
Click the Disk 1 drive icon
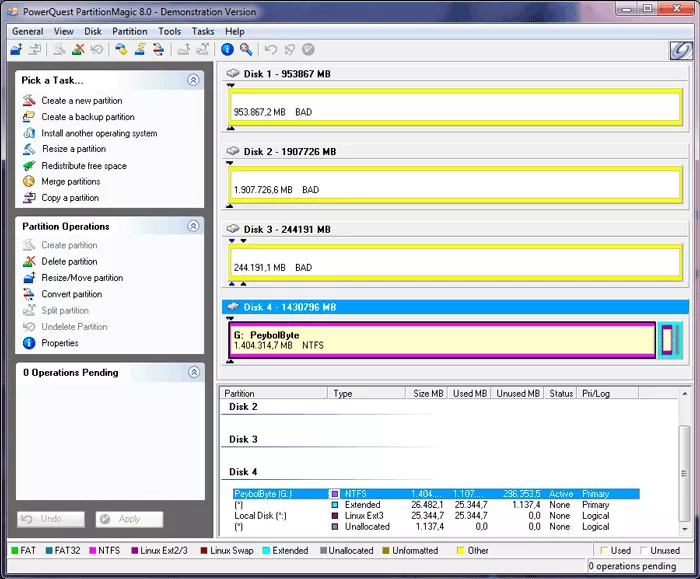click(x=233, y=73)
